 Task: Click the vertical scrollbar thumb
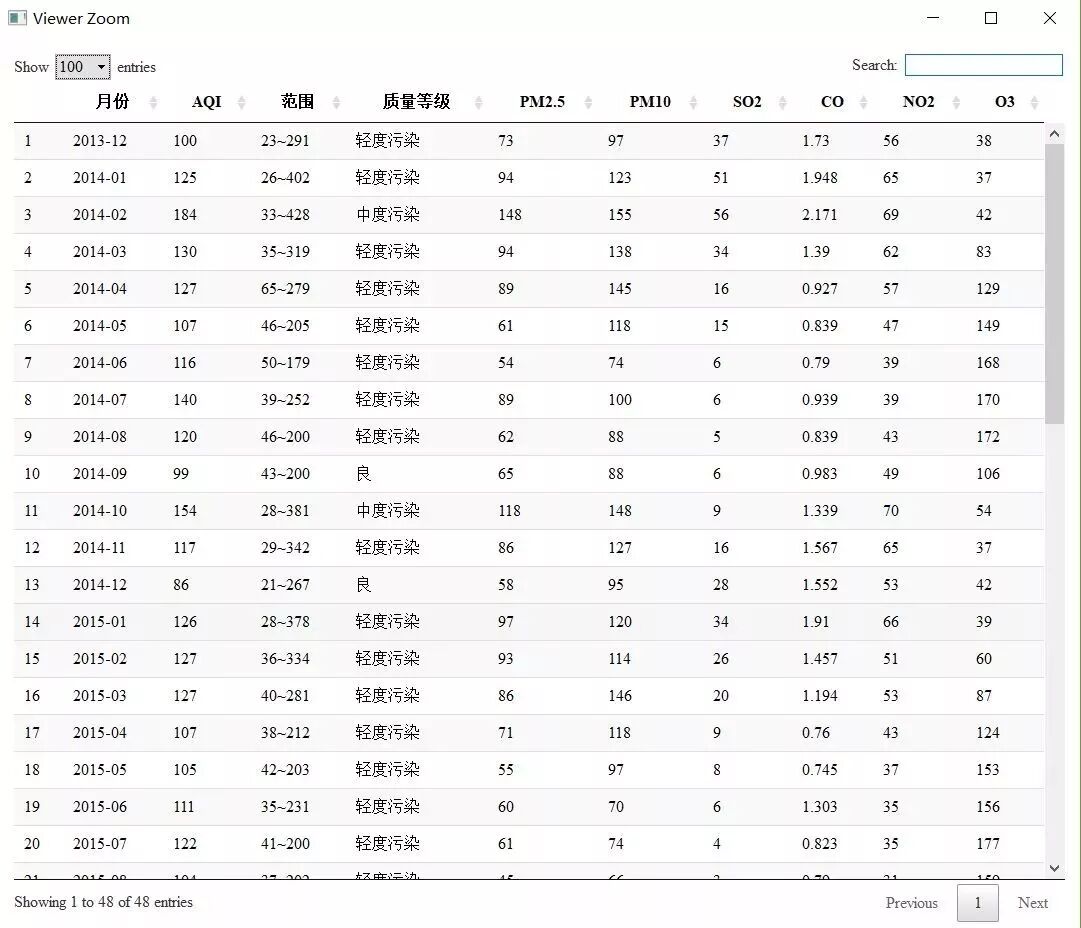(x=1054, y=283)
